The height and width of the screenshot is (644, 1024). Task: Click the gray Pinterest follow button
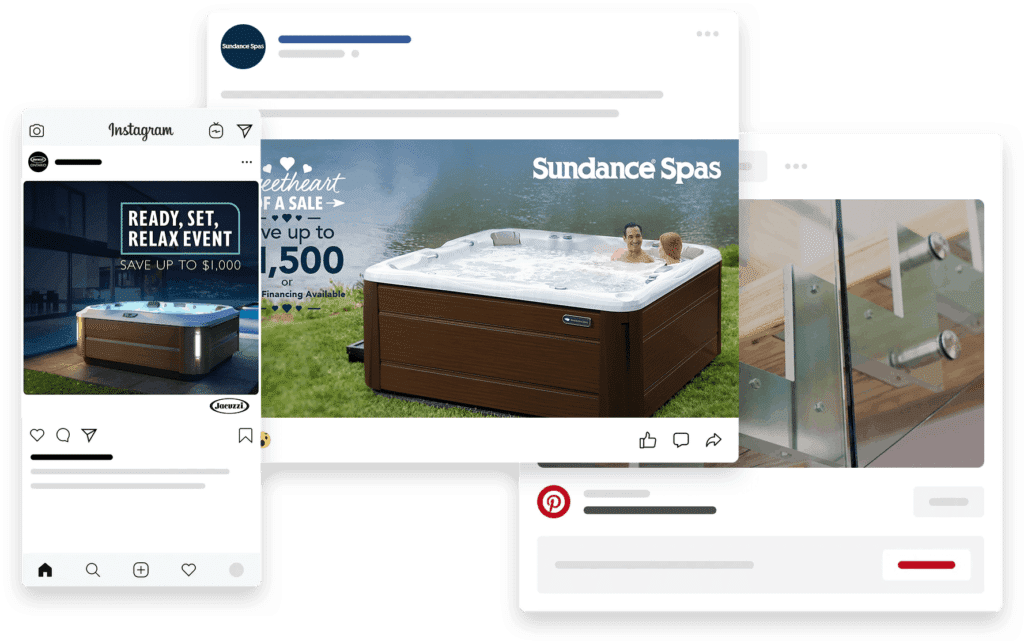click(948, 502)
